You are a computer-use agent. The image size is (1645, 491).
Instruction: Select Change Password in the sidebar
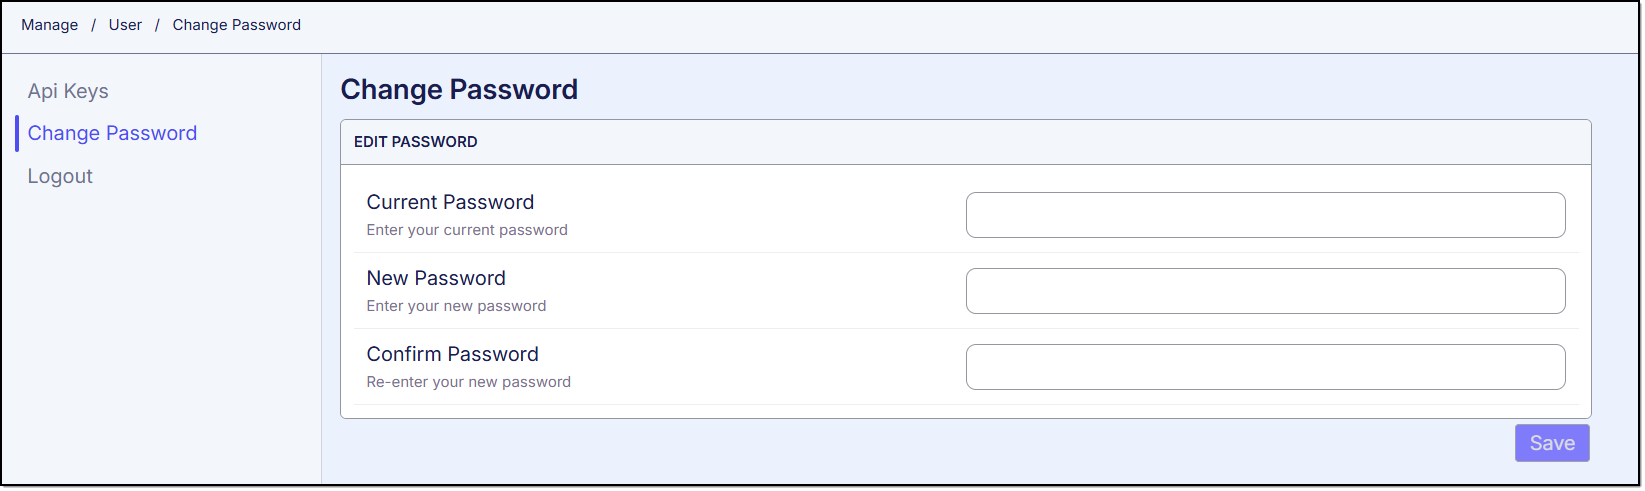112,133
